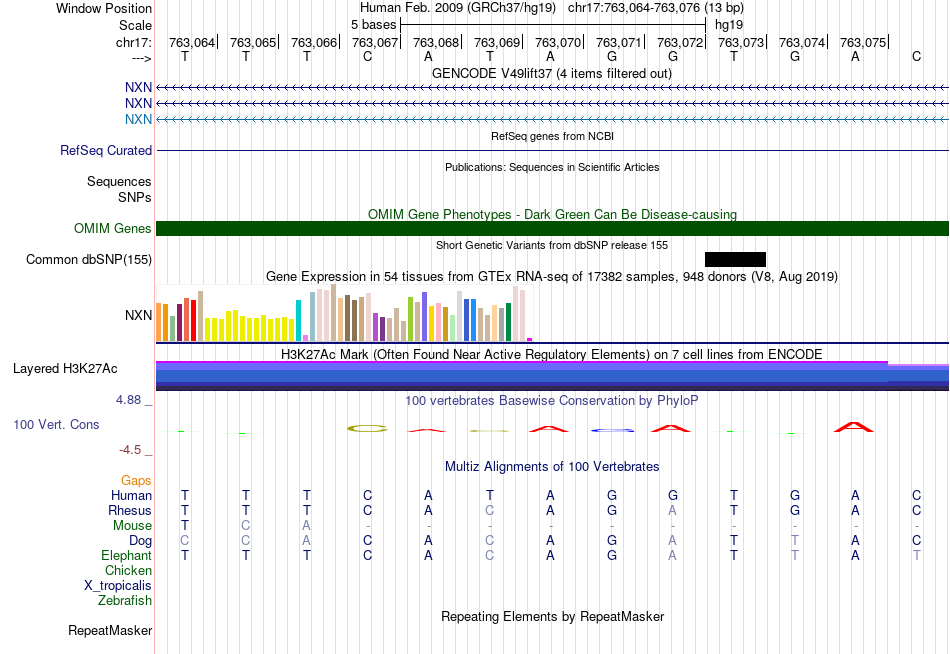Click the Common dbSNP(155) label
This screenshot has width=950, height=654.
tap(88, 259)
